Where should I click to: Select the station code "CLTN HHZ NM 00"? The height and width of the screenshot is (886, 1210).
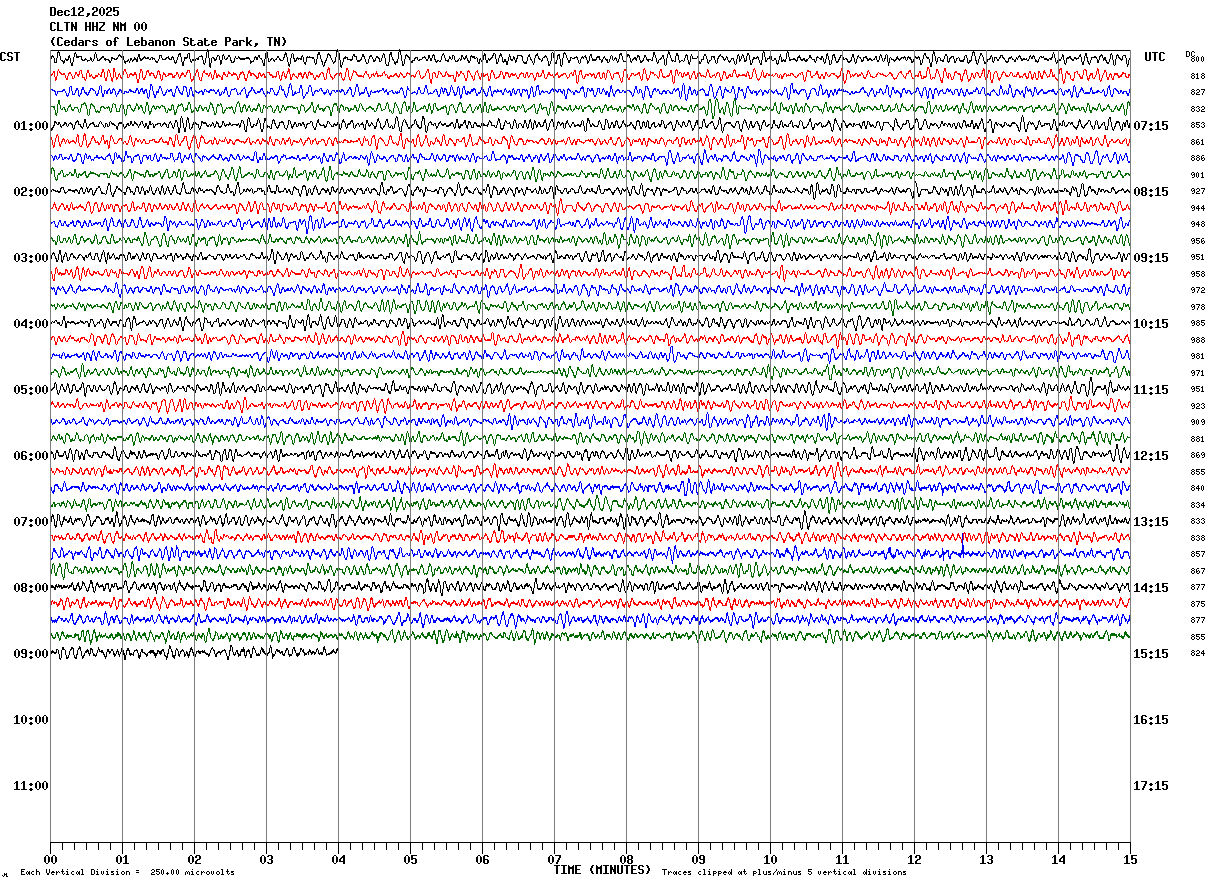(99, 27)
